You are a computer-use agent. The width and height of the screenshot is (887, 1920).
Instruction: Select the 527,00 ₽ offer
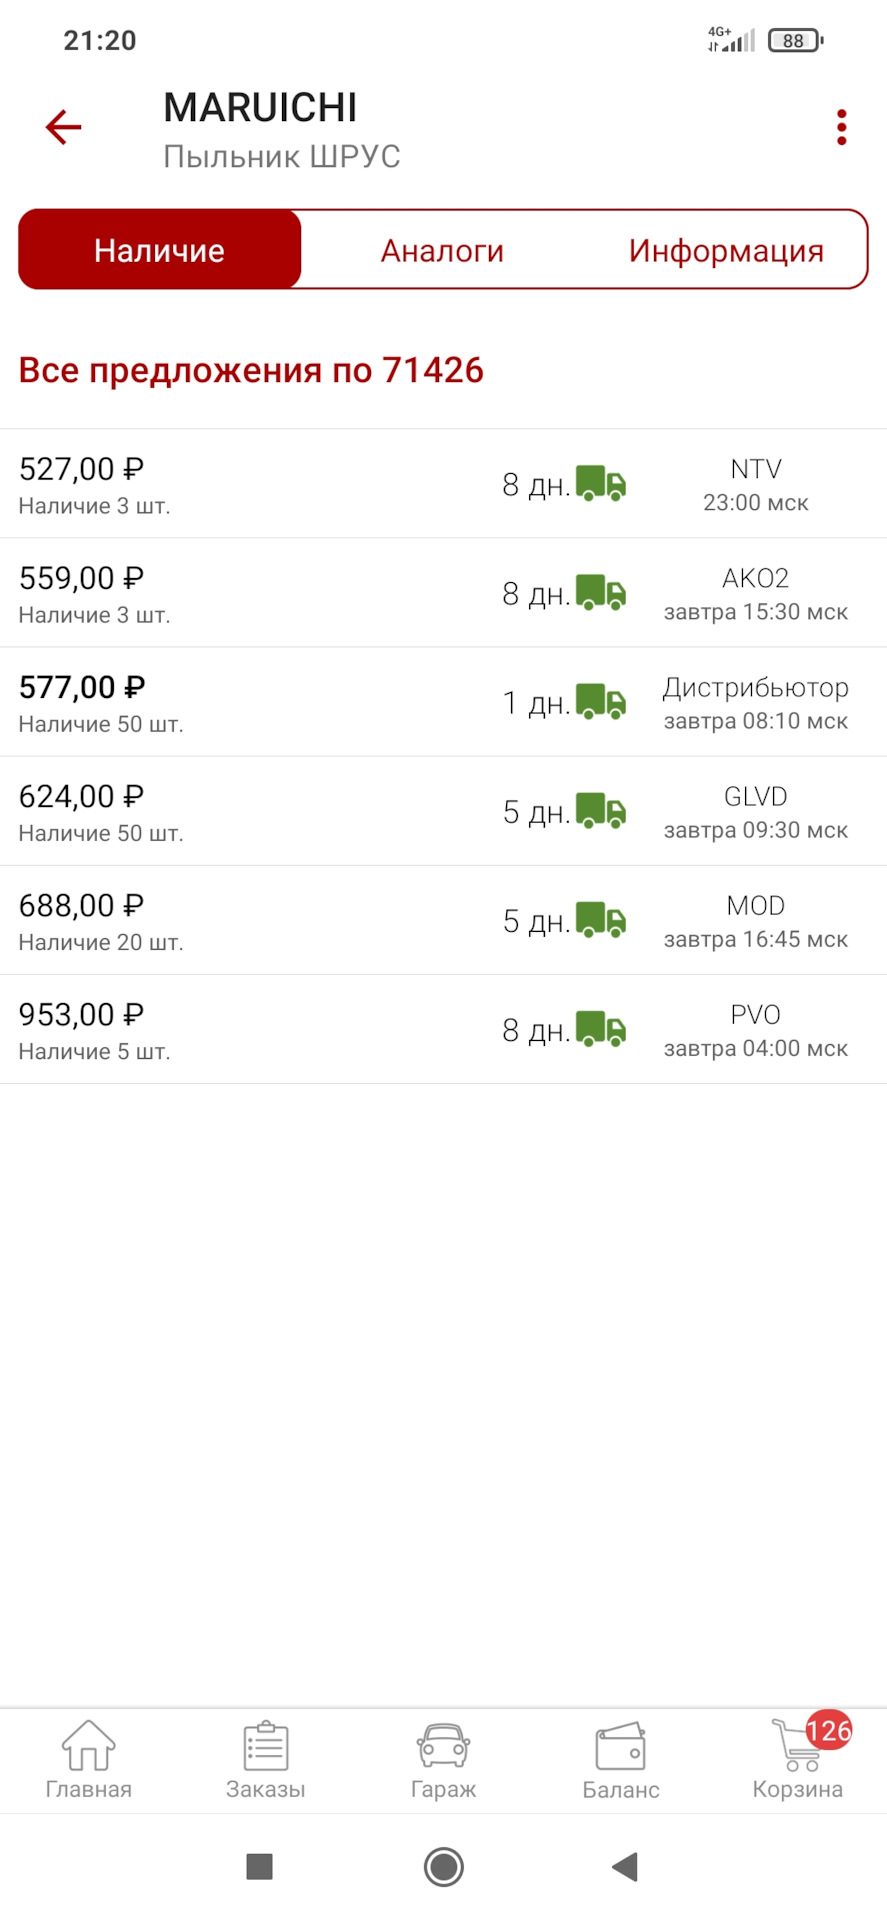point(443,484)
